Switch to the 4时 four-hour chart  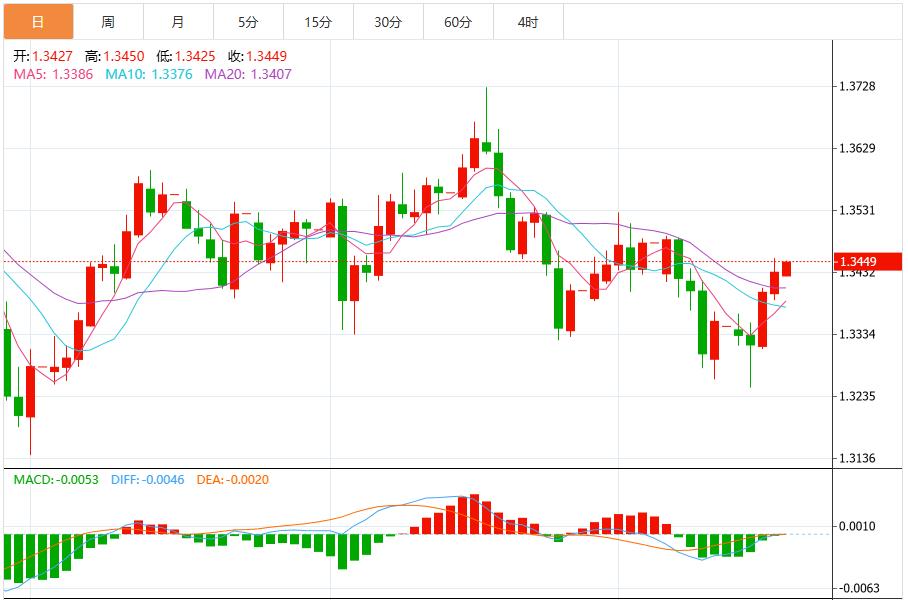[527, 19]
